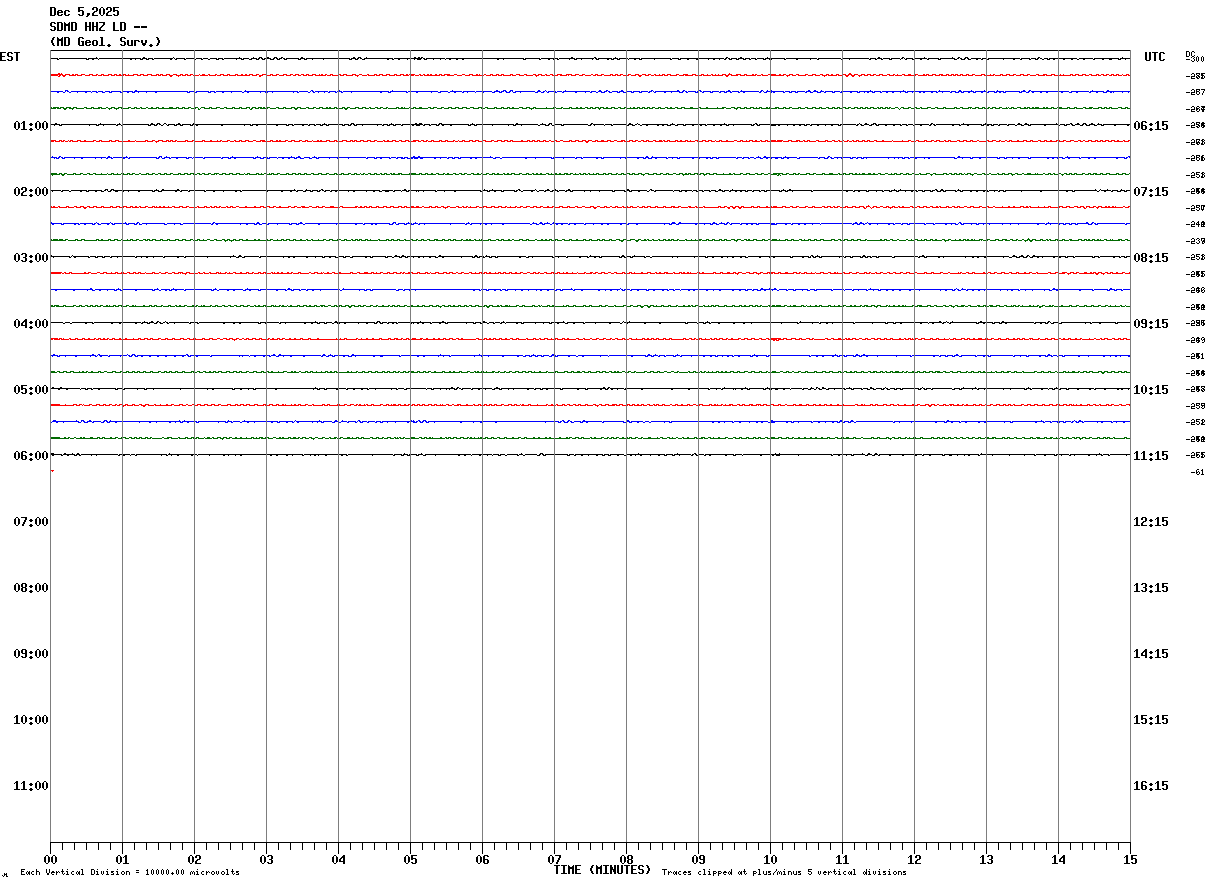Click minute tick label '12' on bottom axis
Image resolution: width=1210 pixels, height=886 pixels.
click(914, 859)
